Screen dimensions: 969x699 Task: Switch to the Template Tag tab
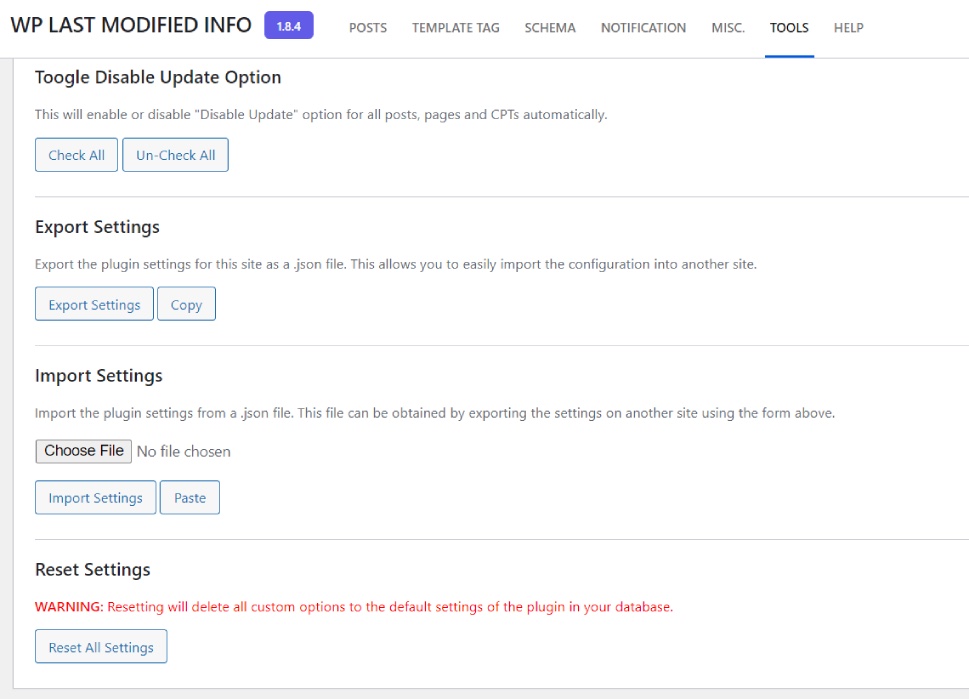point(455,28)
